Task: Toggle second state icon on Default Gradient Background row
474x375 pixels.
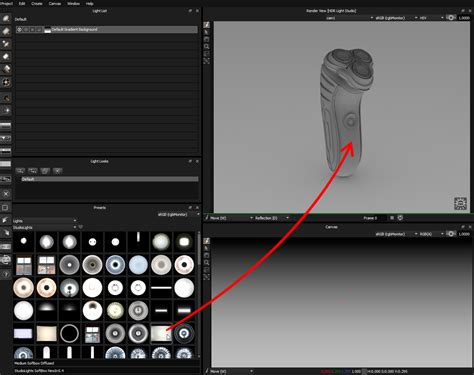Action: point(26,30)
